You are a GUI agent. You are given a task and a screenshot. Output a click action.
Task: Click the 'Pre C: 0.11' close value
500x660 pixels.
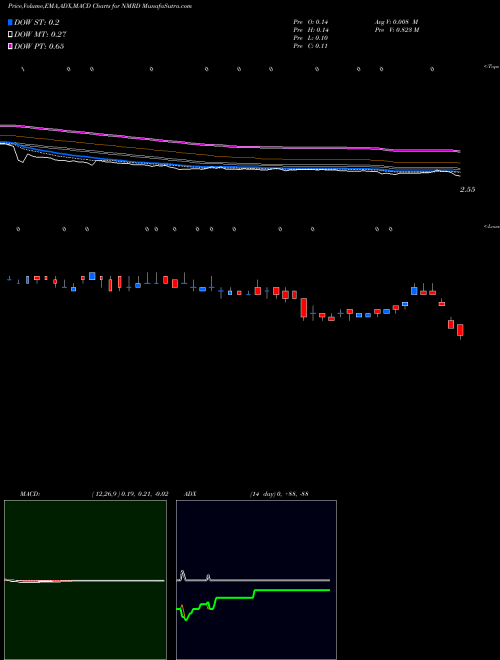(311, 46)
